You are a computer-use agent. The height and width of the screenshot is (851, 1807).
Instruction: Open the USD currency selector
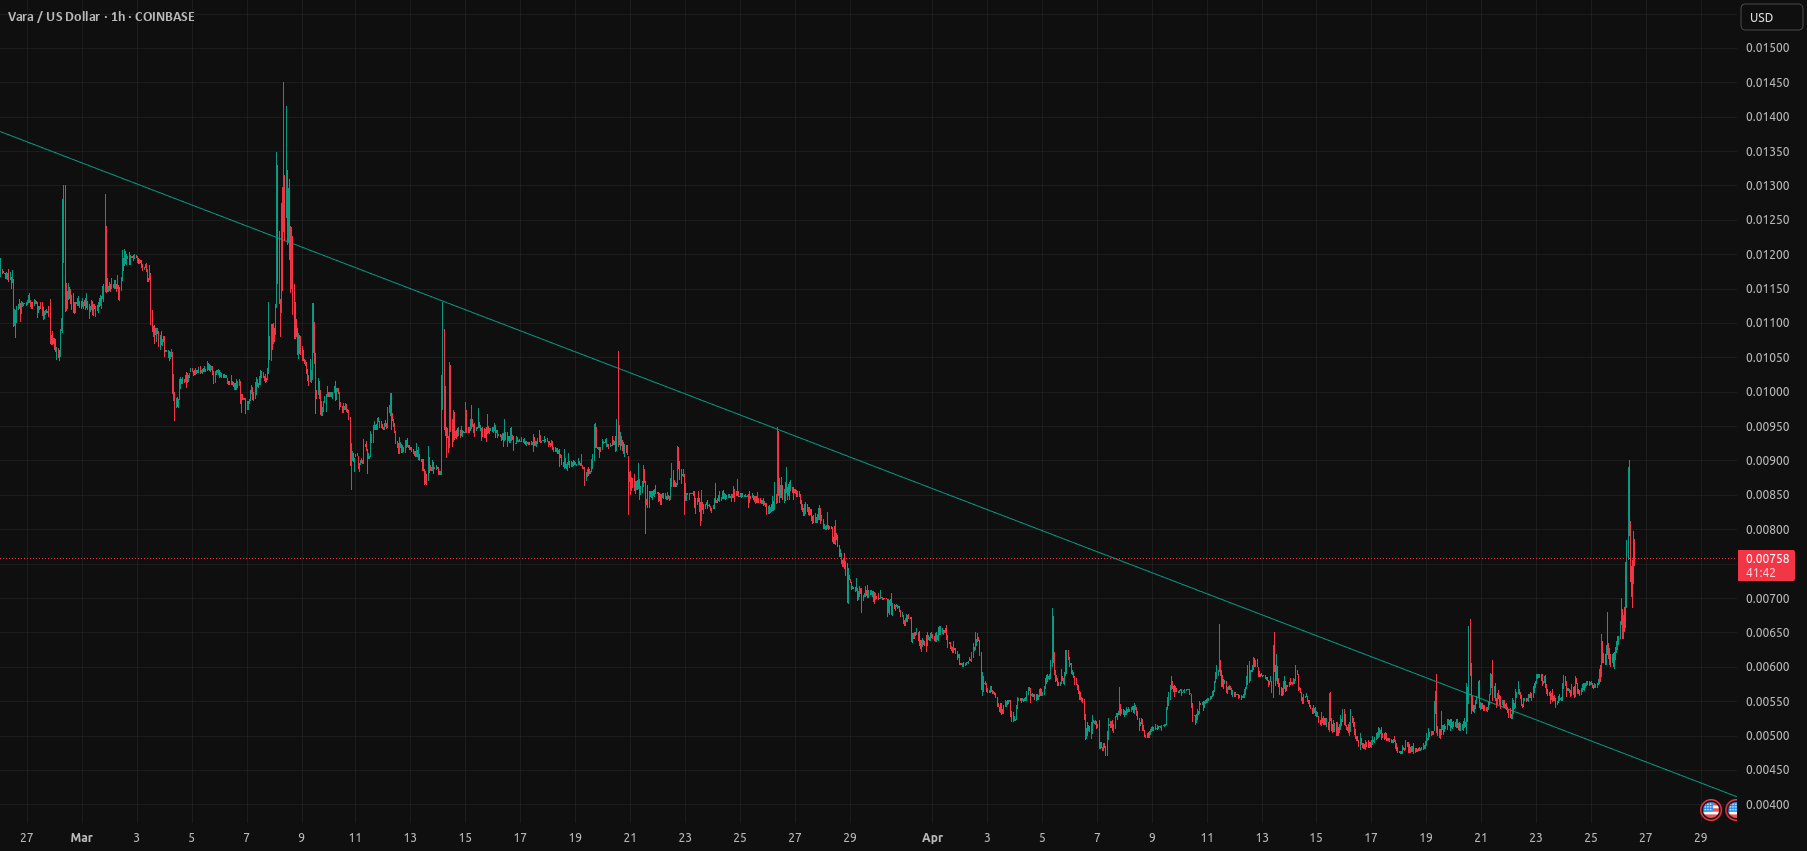1772,17
